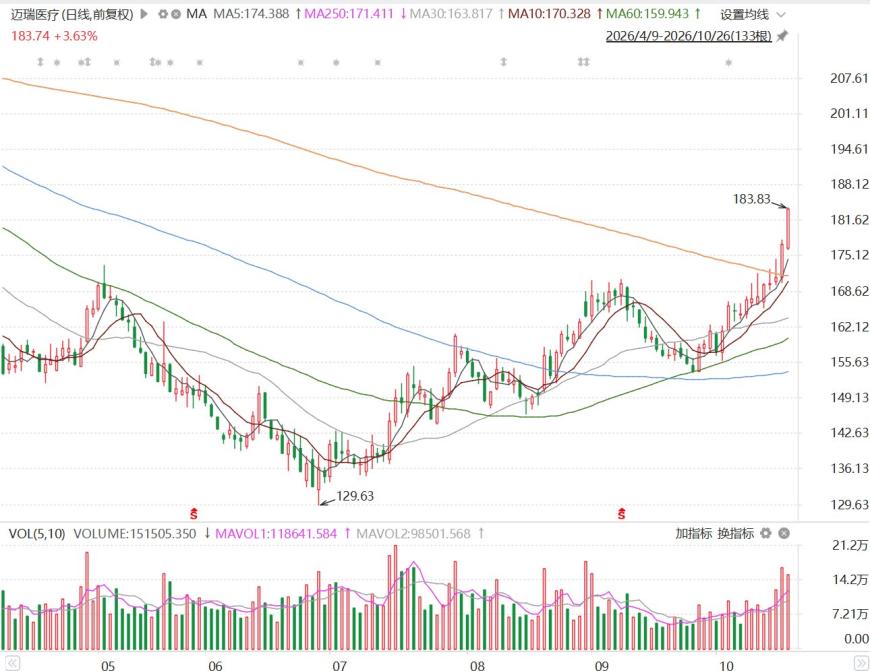Click the 21.2万 volume axis label
870x671 pixels.
[x=850, y=546]
